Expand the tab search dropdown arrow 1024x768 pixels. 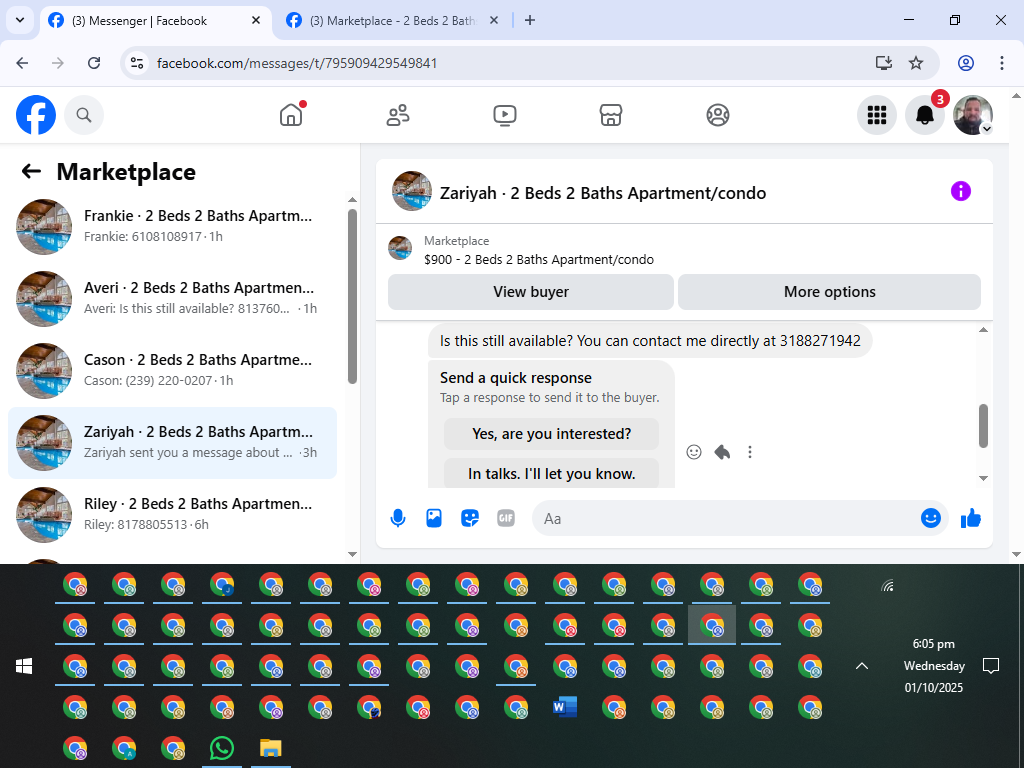[20, 20]
